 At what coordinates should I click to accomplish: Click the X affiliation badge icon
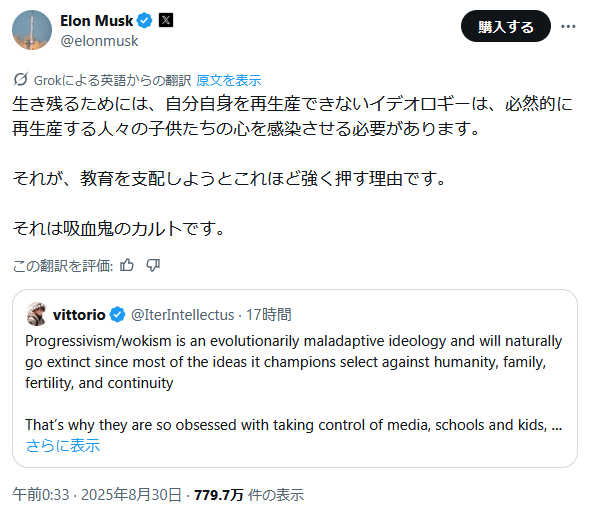(x=166, y=20)
